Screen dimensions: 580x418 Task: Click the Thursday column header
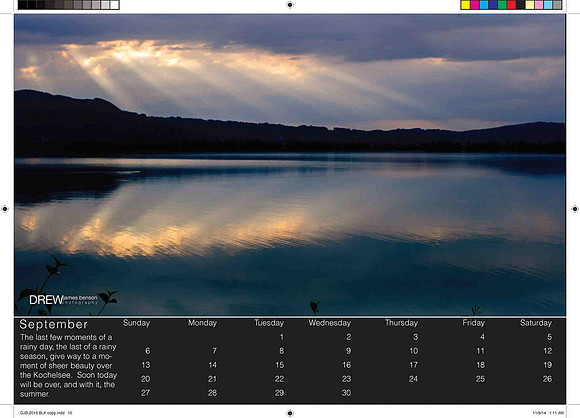click(x=401, y=323)
